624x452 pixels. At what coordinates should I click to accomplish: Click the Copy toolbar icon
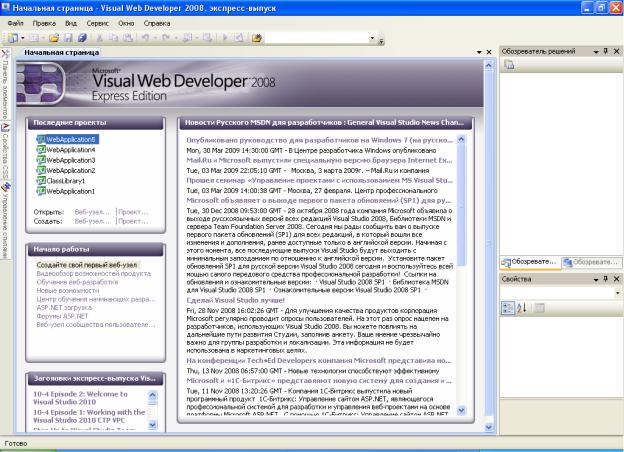pyautogui.click(x=114, y=38)
